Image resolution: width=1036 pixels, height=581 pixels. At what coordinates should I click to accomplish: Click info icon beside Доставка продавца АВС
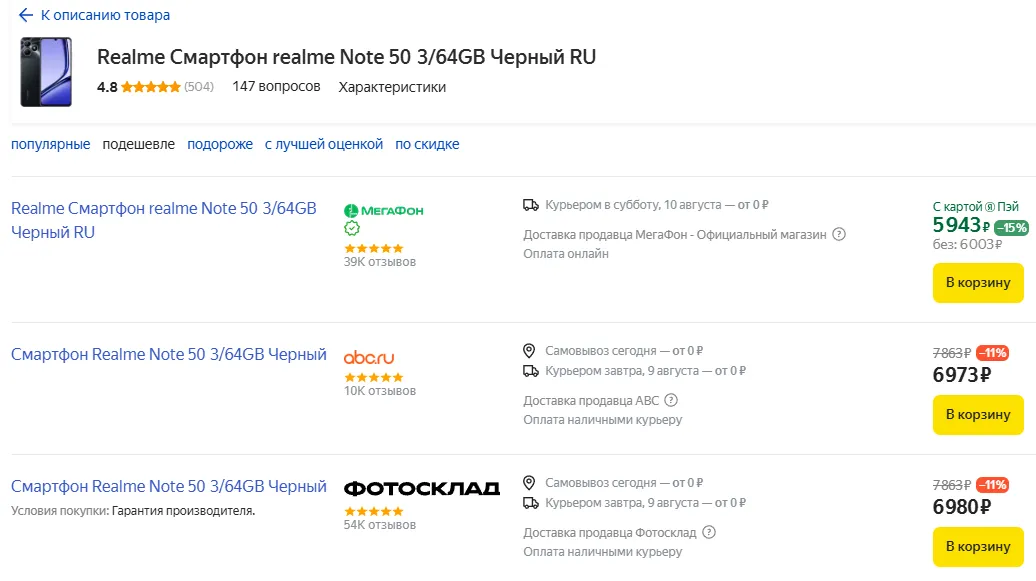[671, 401]
